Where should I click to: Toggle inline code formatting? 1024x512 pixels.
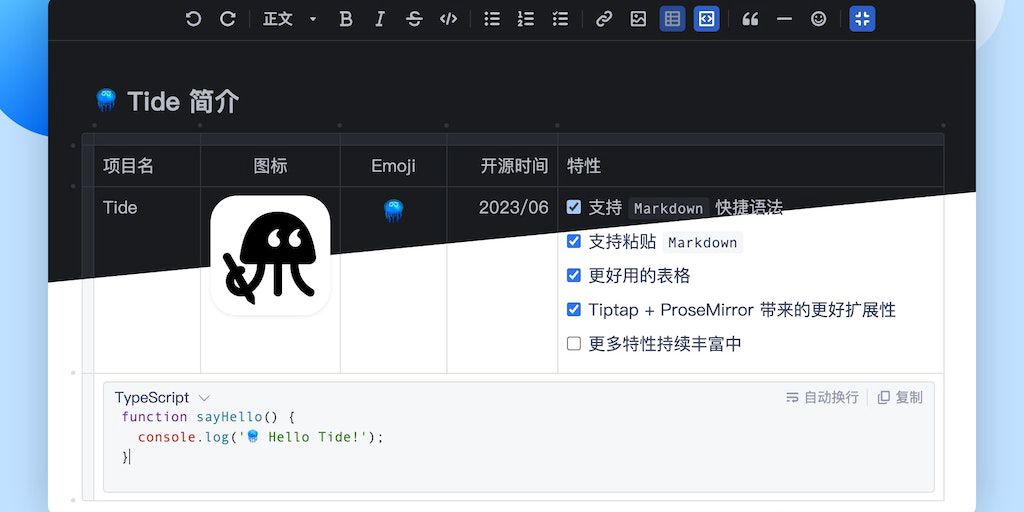coord(448,19)
